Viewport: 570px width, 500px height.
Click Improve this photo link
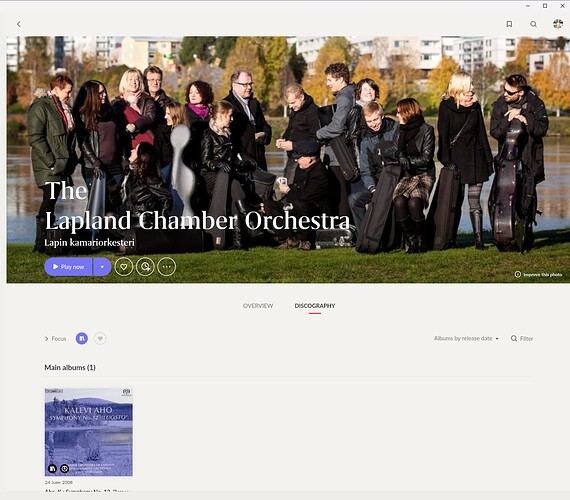click(538, 275)
